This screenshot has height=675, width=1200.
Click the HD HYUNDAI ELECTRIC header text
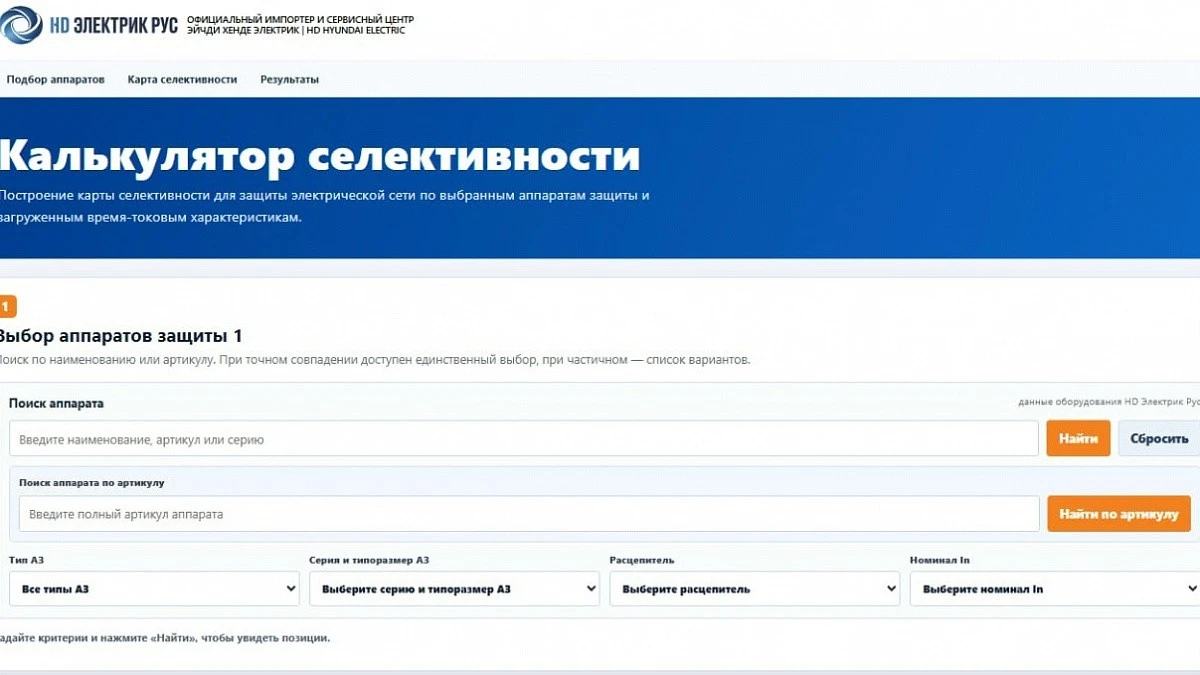click(x=357, y=31)
